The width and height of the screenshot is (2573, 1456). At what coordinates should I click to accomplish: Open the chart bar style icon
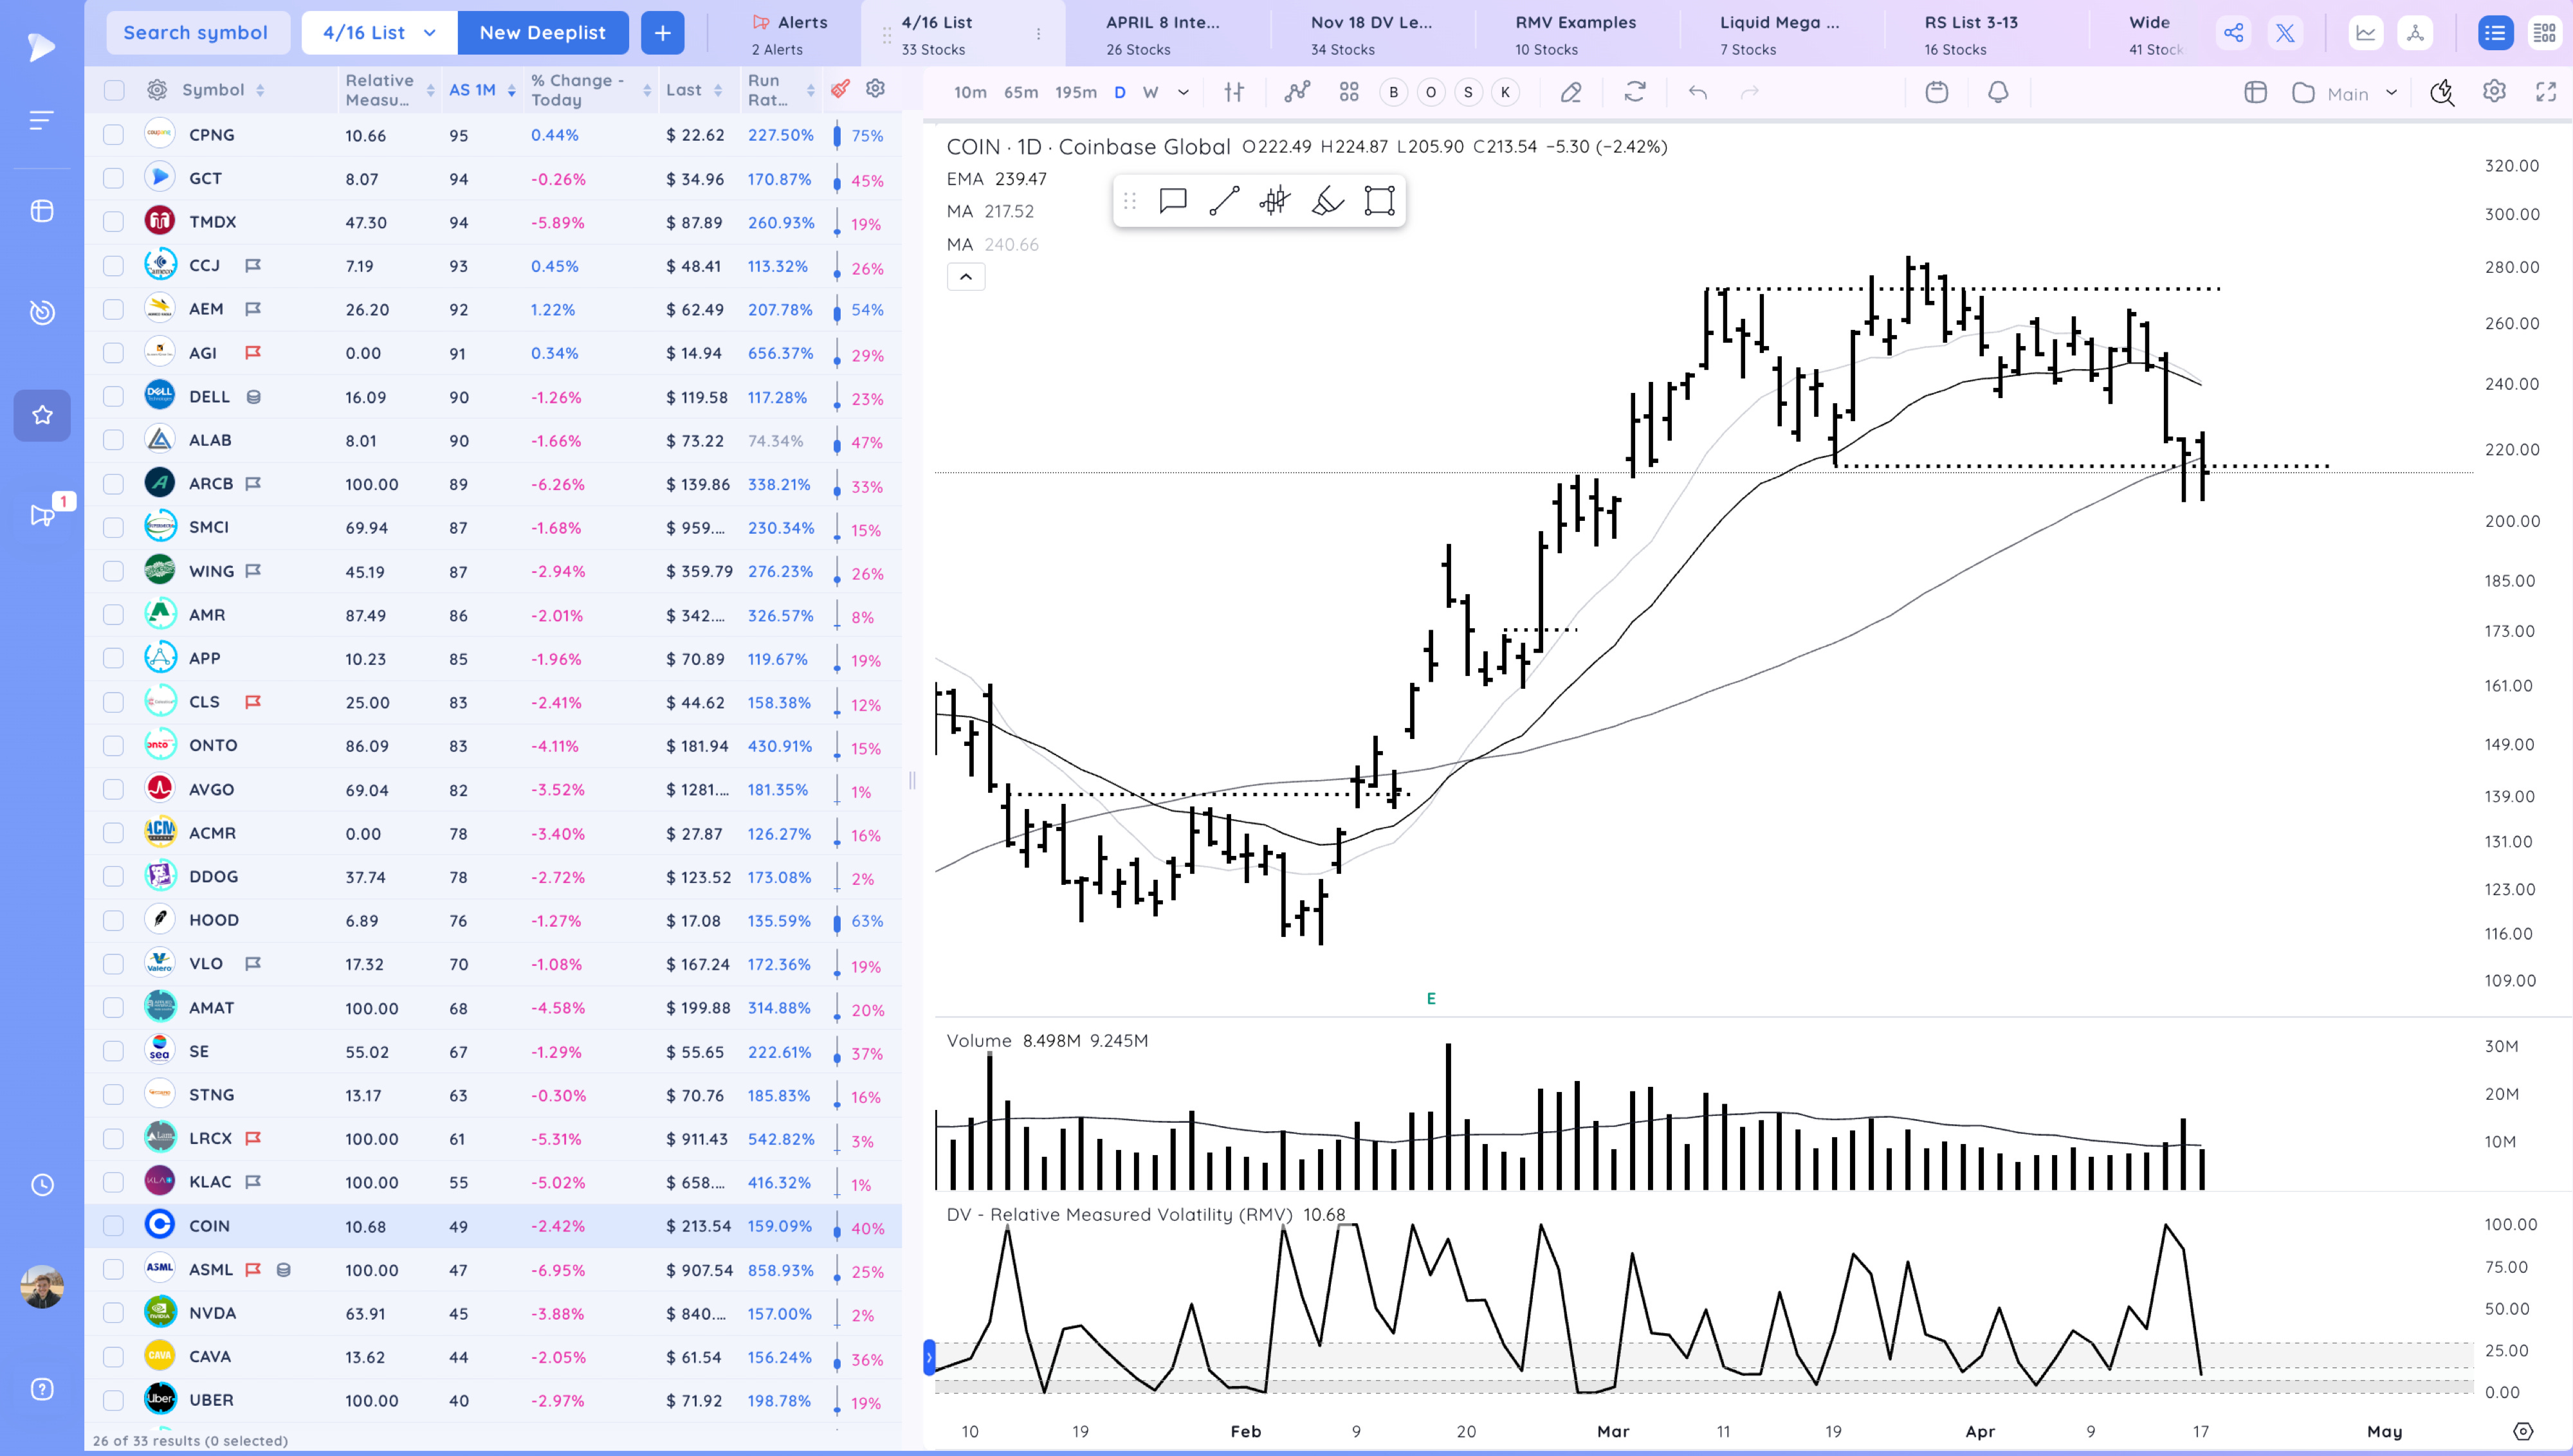[1234, 92]
